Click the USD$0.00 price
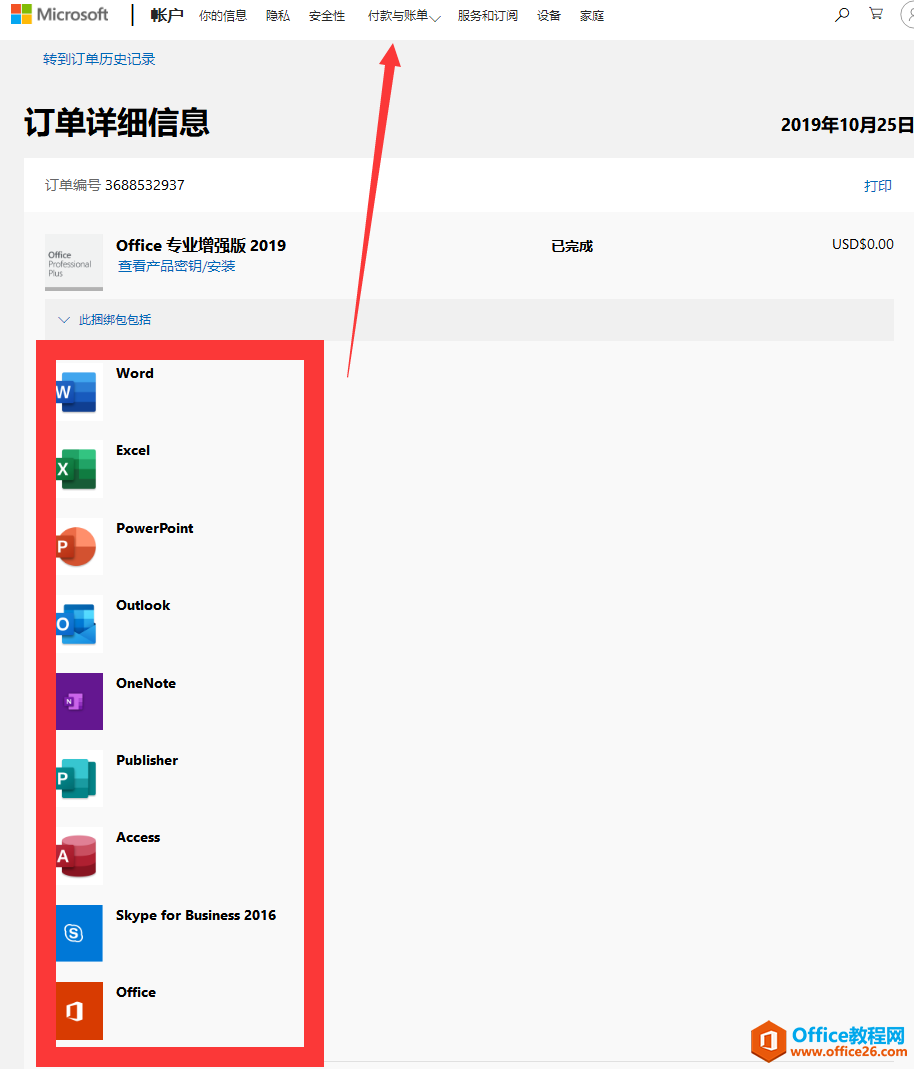The height and width of the screenshot is (1069, 914). tap(863, 244)
